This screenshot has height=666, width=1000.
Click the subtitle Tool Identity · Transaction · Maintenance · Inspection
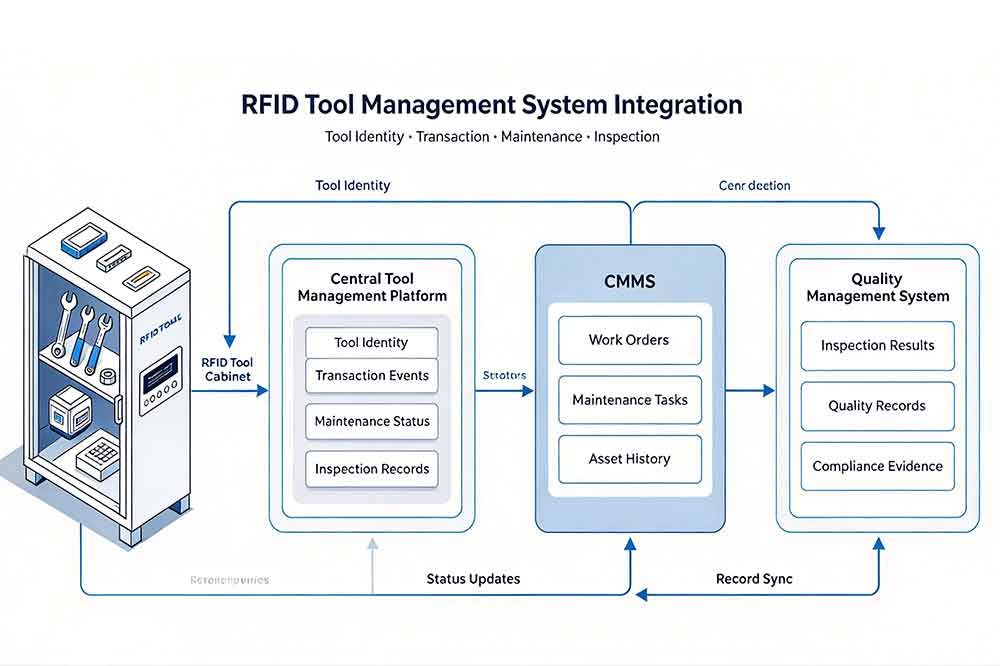point(492,137)
